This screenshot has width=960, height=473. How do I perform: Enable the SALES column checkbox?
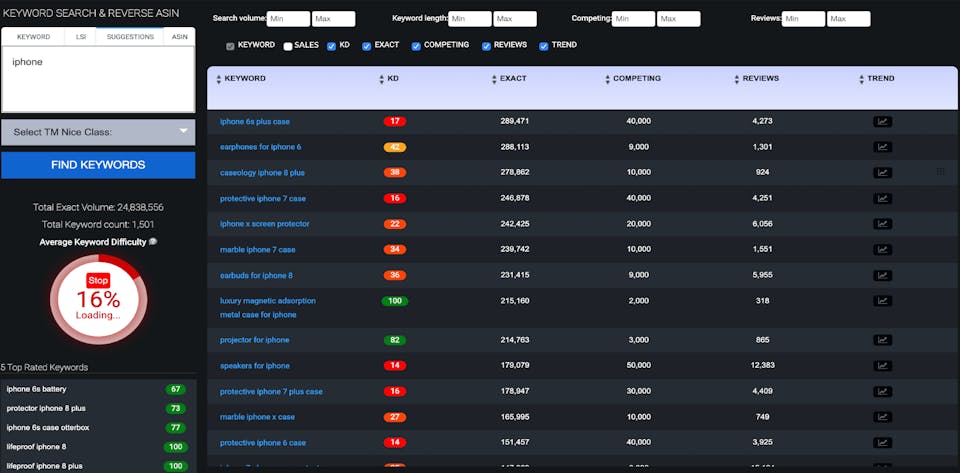tap(288, 46)
